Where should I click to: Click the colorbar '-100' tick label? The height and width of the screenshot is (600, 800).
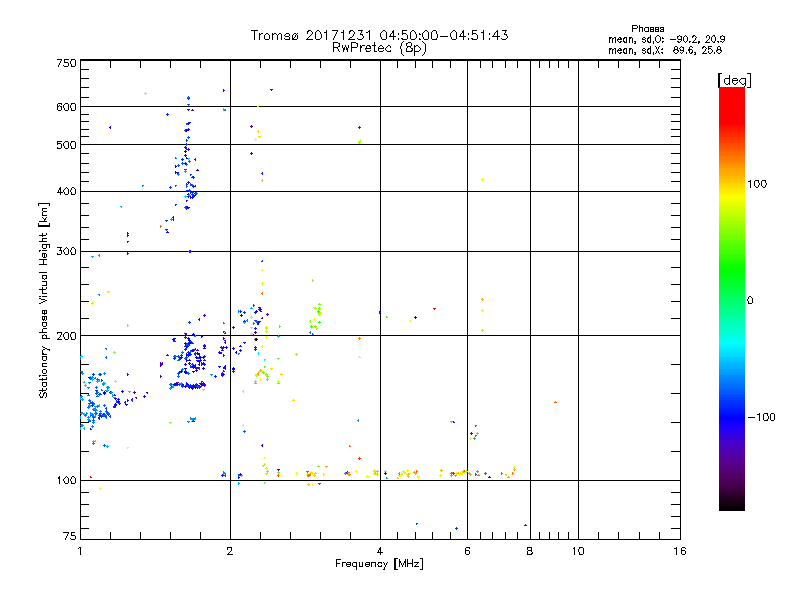coord(762,417)
